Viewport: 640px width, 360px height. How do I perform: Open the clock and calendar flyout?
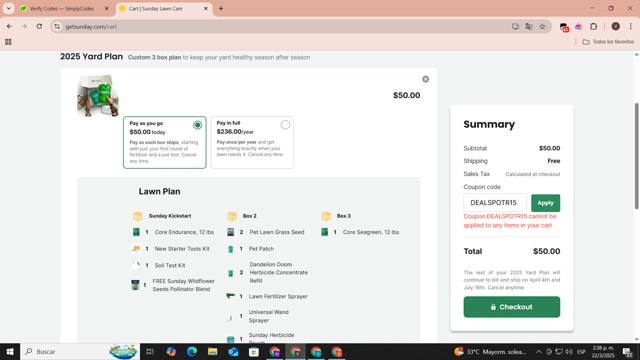(x=603, y=351)
